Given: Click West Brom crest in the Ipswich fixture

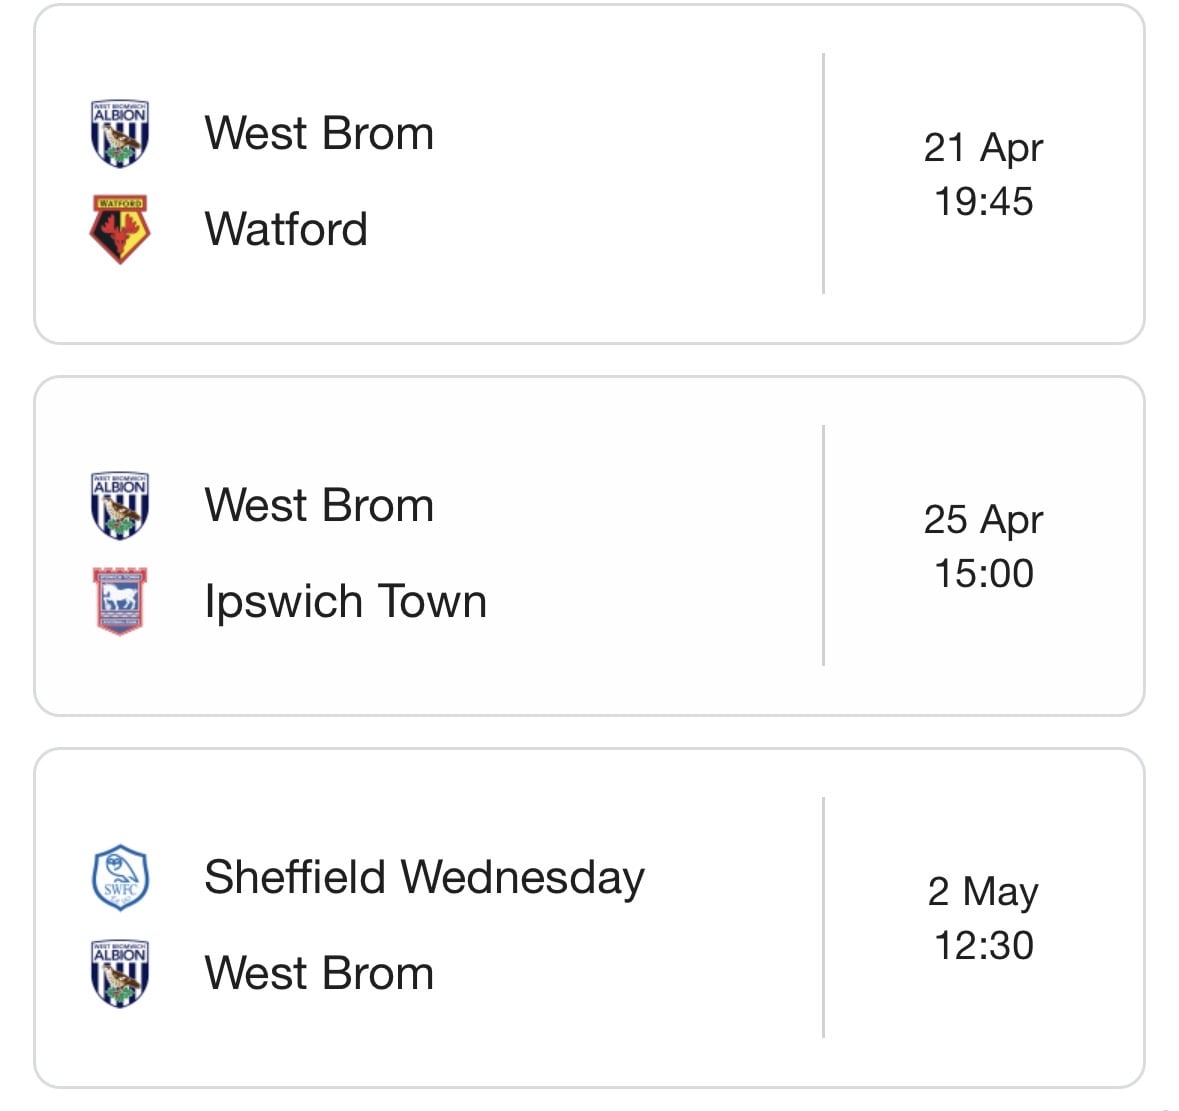Looking at the screenshot, I should click(x=120, y=505).
